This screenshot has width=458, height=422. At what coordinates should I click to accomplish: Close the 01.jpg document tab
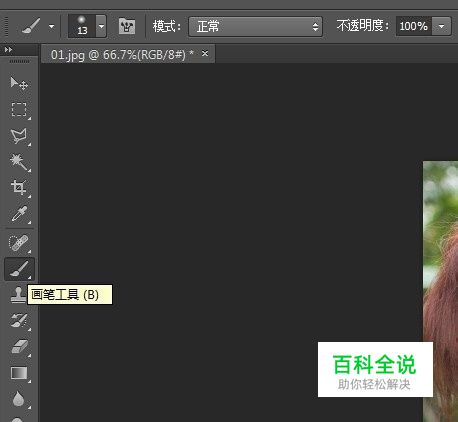click(205, 53)
